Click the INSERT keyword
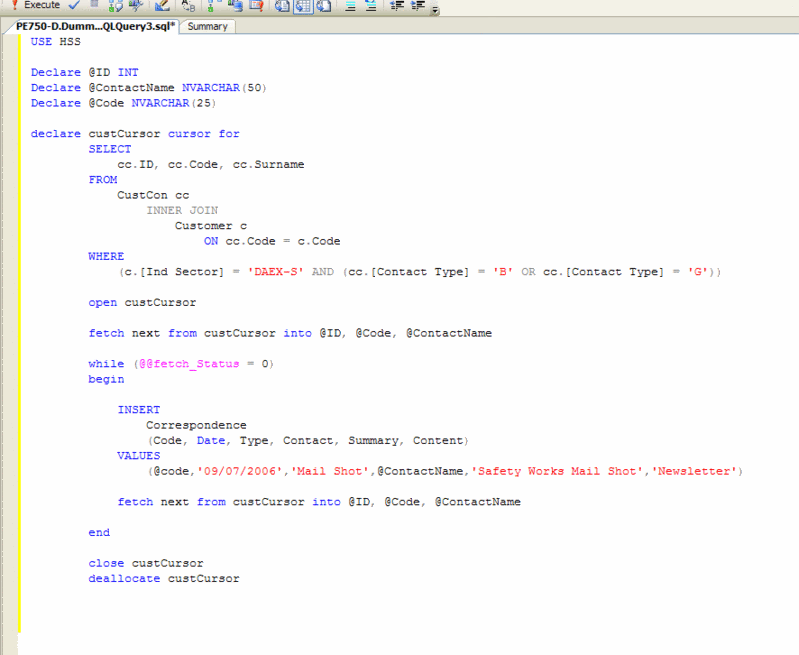 pos(139,410)
